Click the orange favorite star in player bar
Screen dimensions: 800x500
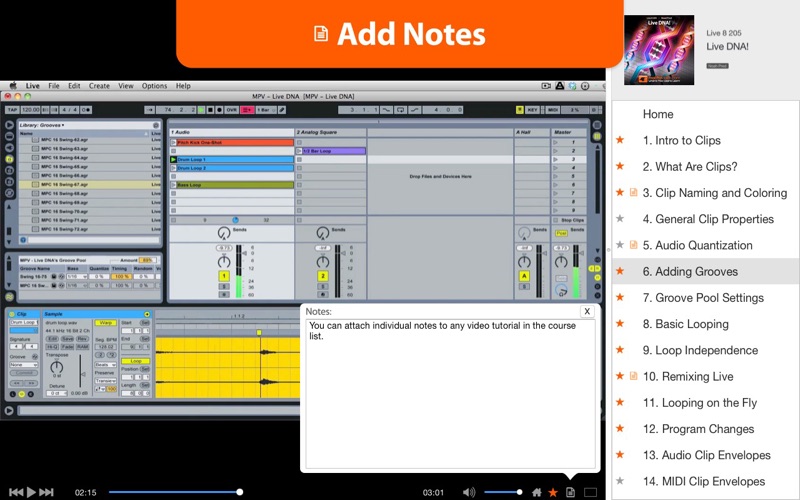click(553, 492)
